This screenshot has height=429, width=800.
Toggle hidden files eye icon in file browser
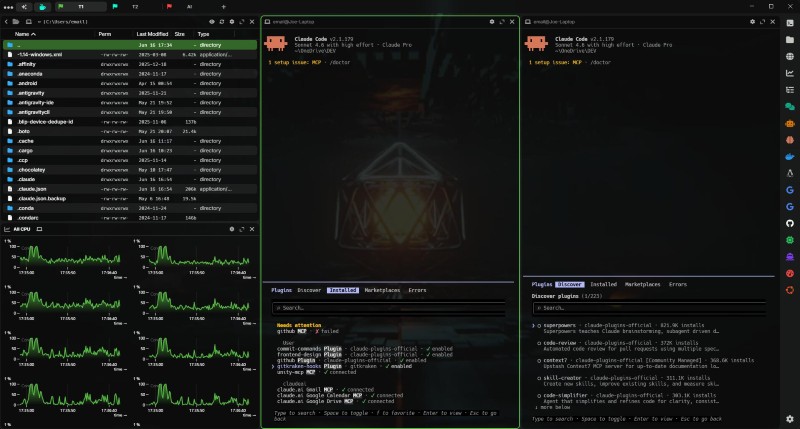(212, 22)
